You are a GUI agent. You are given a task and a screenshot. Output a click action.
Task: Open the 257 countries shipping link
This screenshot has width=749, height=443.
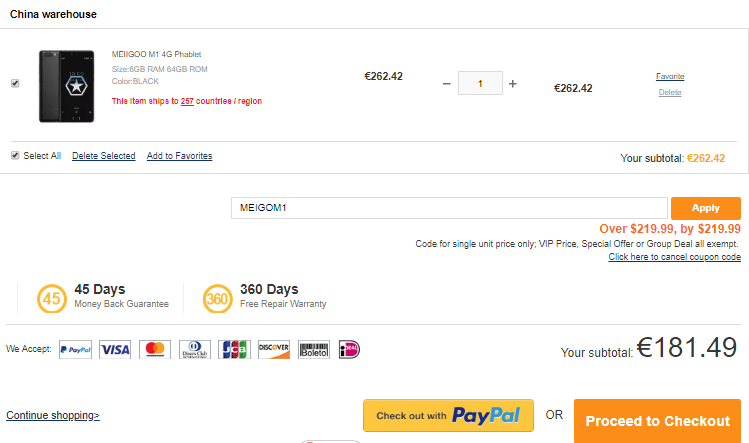pos(187,101)
